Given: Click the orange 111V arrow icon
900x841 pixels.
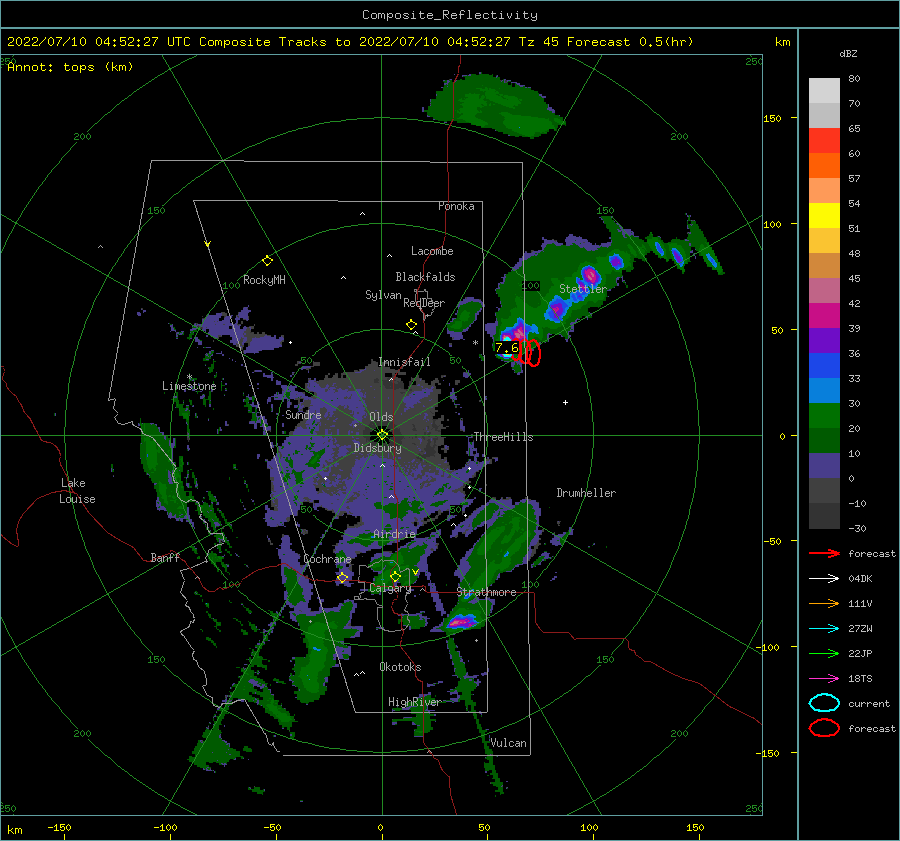Looking at the screenshot, I should (x=824, y=603).
